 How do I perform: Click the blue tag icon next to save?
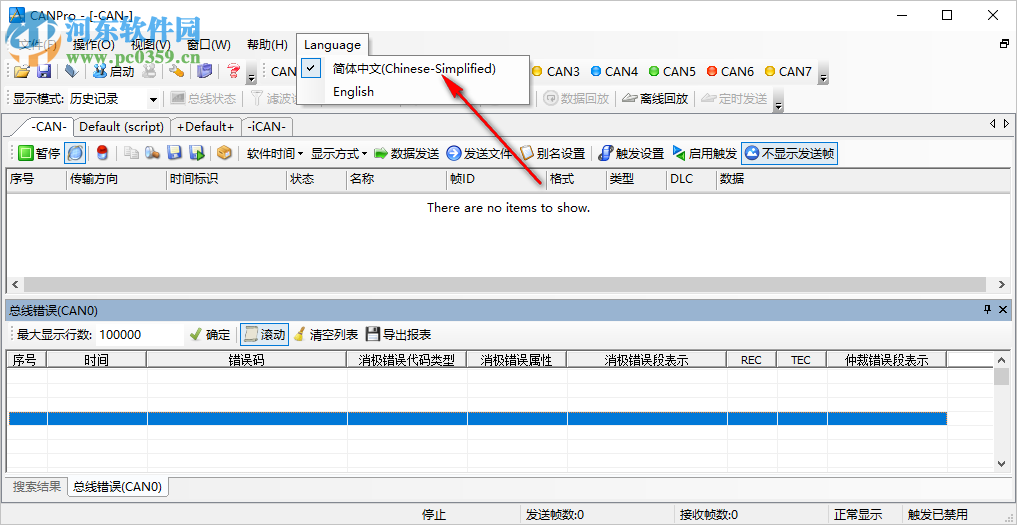pos(73,71)
